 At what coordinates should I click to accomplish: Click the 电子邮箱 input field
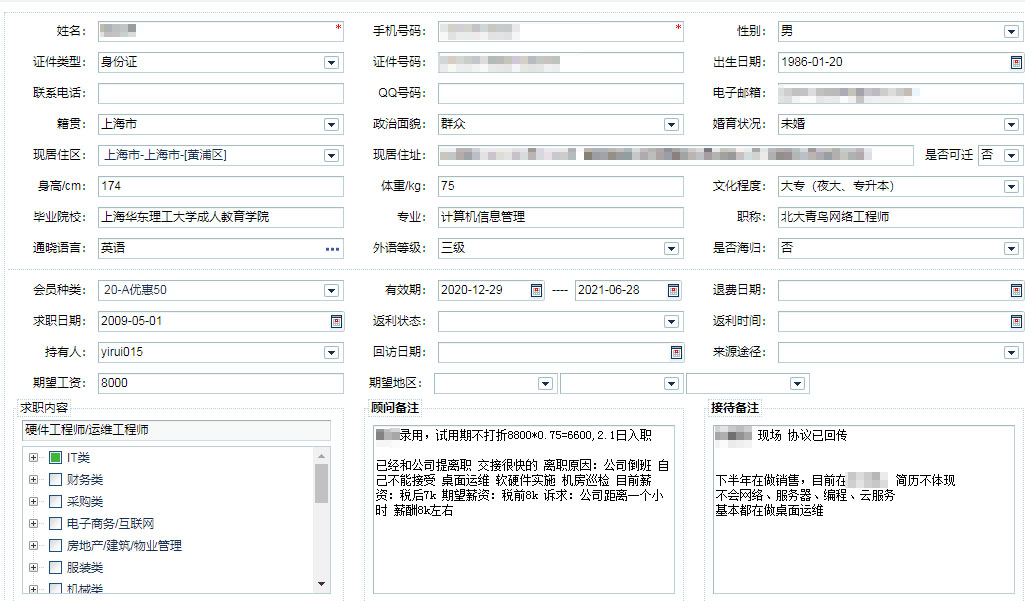point(901,93)
